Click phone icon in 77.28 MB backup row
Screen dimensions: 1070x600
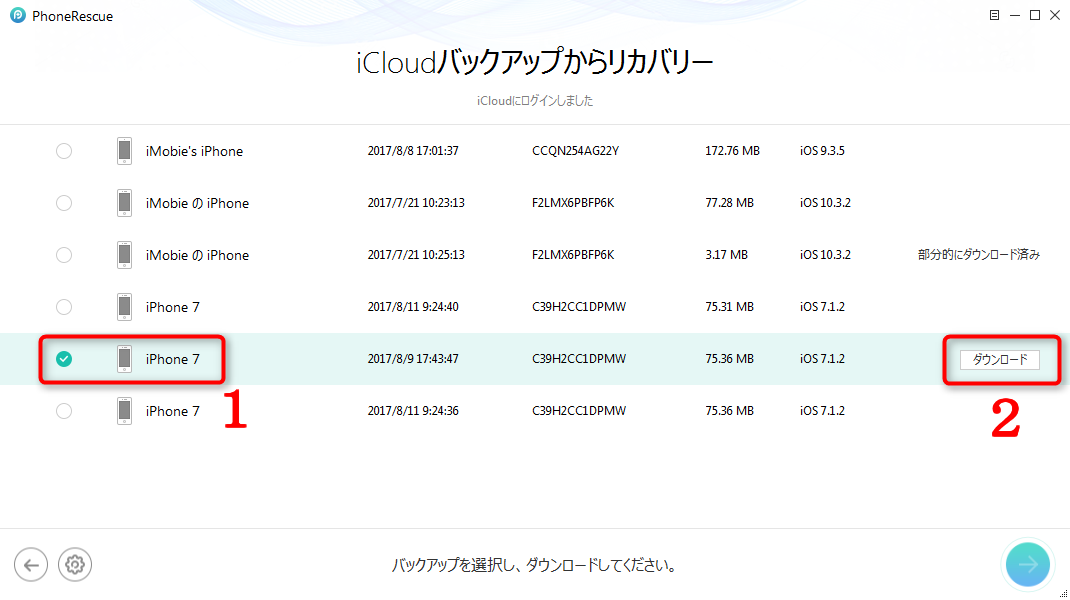(x=124, y=203)
